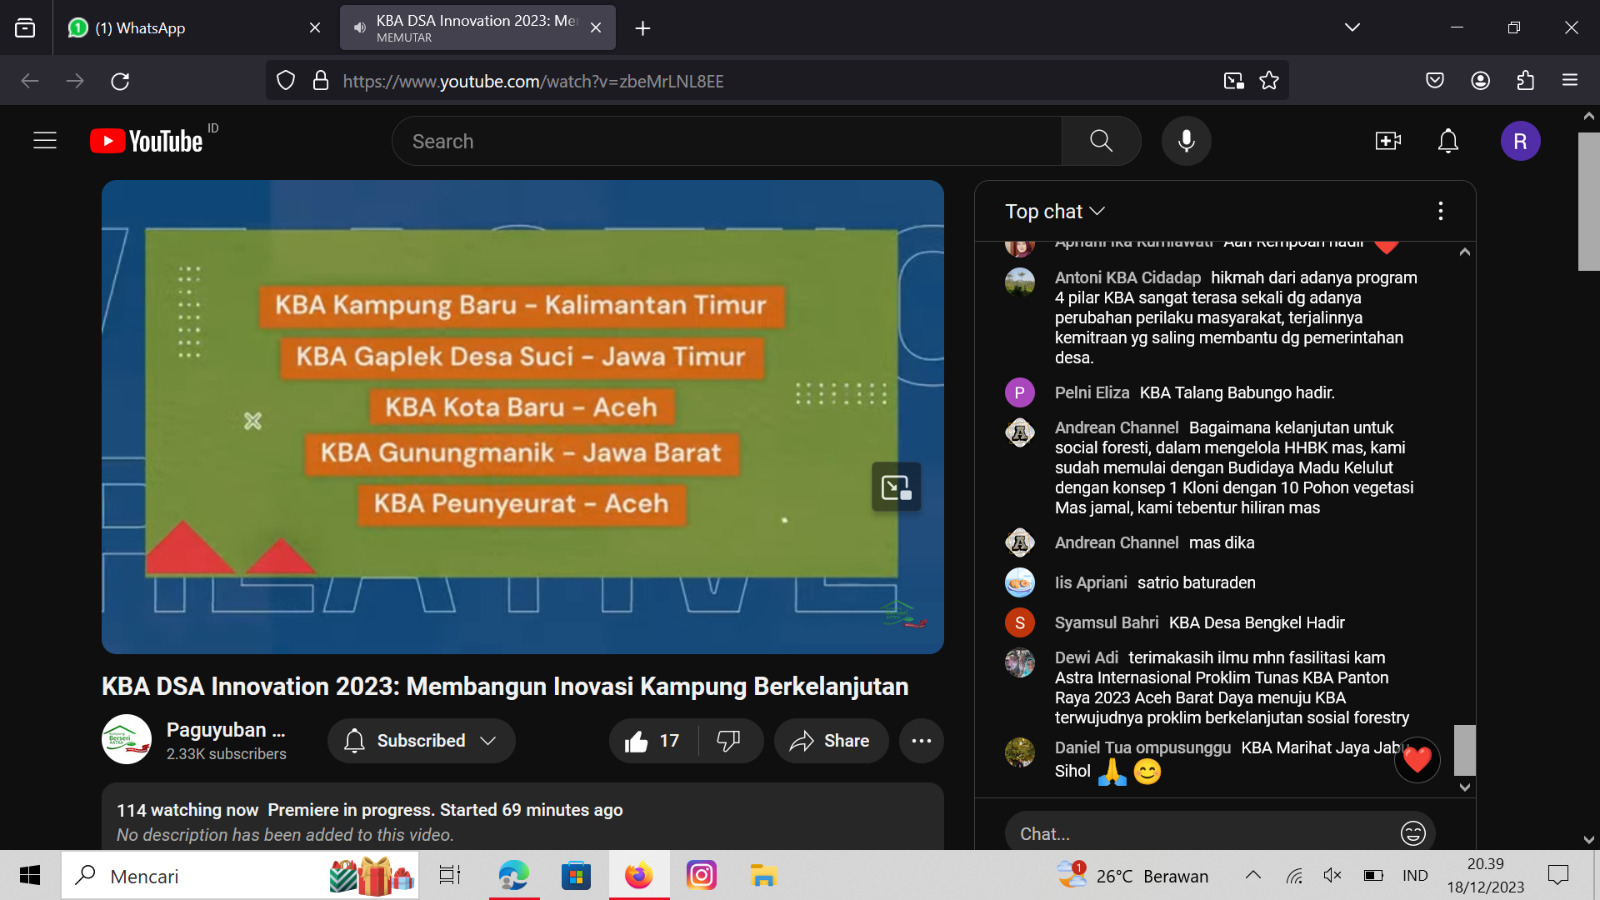Click the live chat scrollbar thumb
Image resolution: width=1600 pixels, height=900 pixels.
tap(1464, 750)
